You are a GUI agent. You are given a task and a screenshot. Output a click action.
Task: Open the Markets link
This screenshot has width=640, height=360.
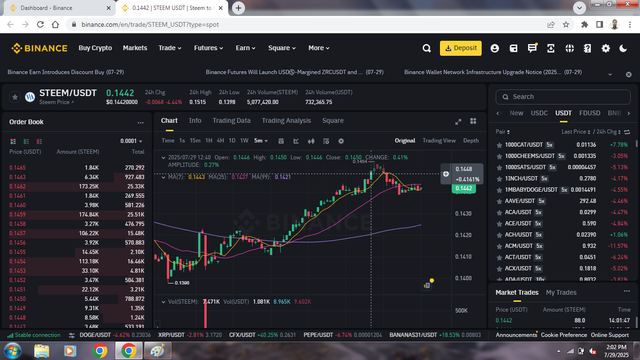(x=135, y=48)
